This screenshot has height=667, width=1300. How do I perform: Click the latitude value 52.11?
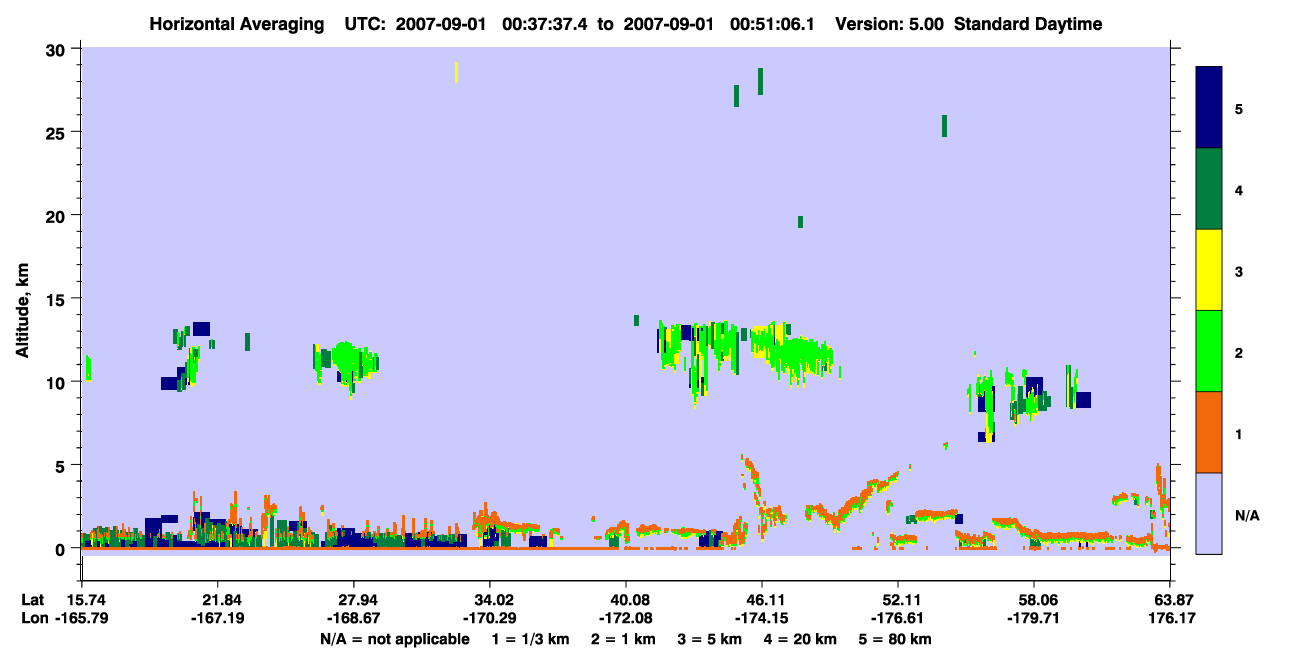[898, 600]
